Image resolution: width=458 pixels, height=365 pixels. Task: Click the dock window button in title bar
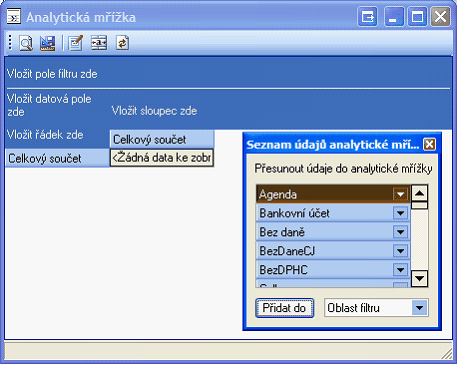tap(368, 16)
